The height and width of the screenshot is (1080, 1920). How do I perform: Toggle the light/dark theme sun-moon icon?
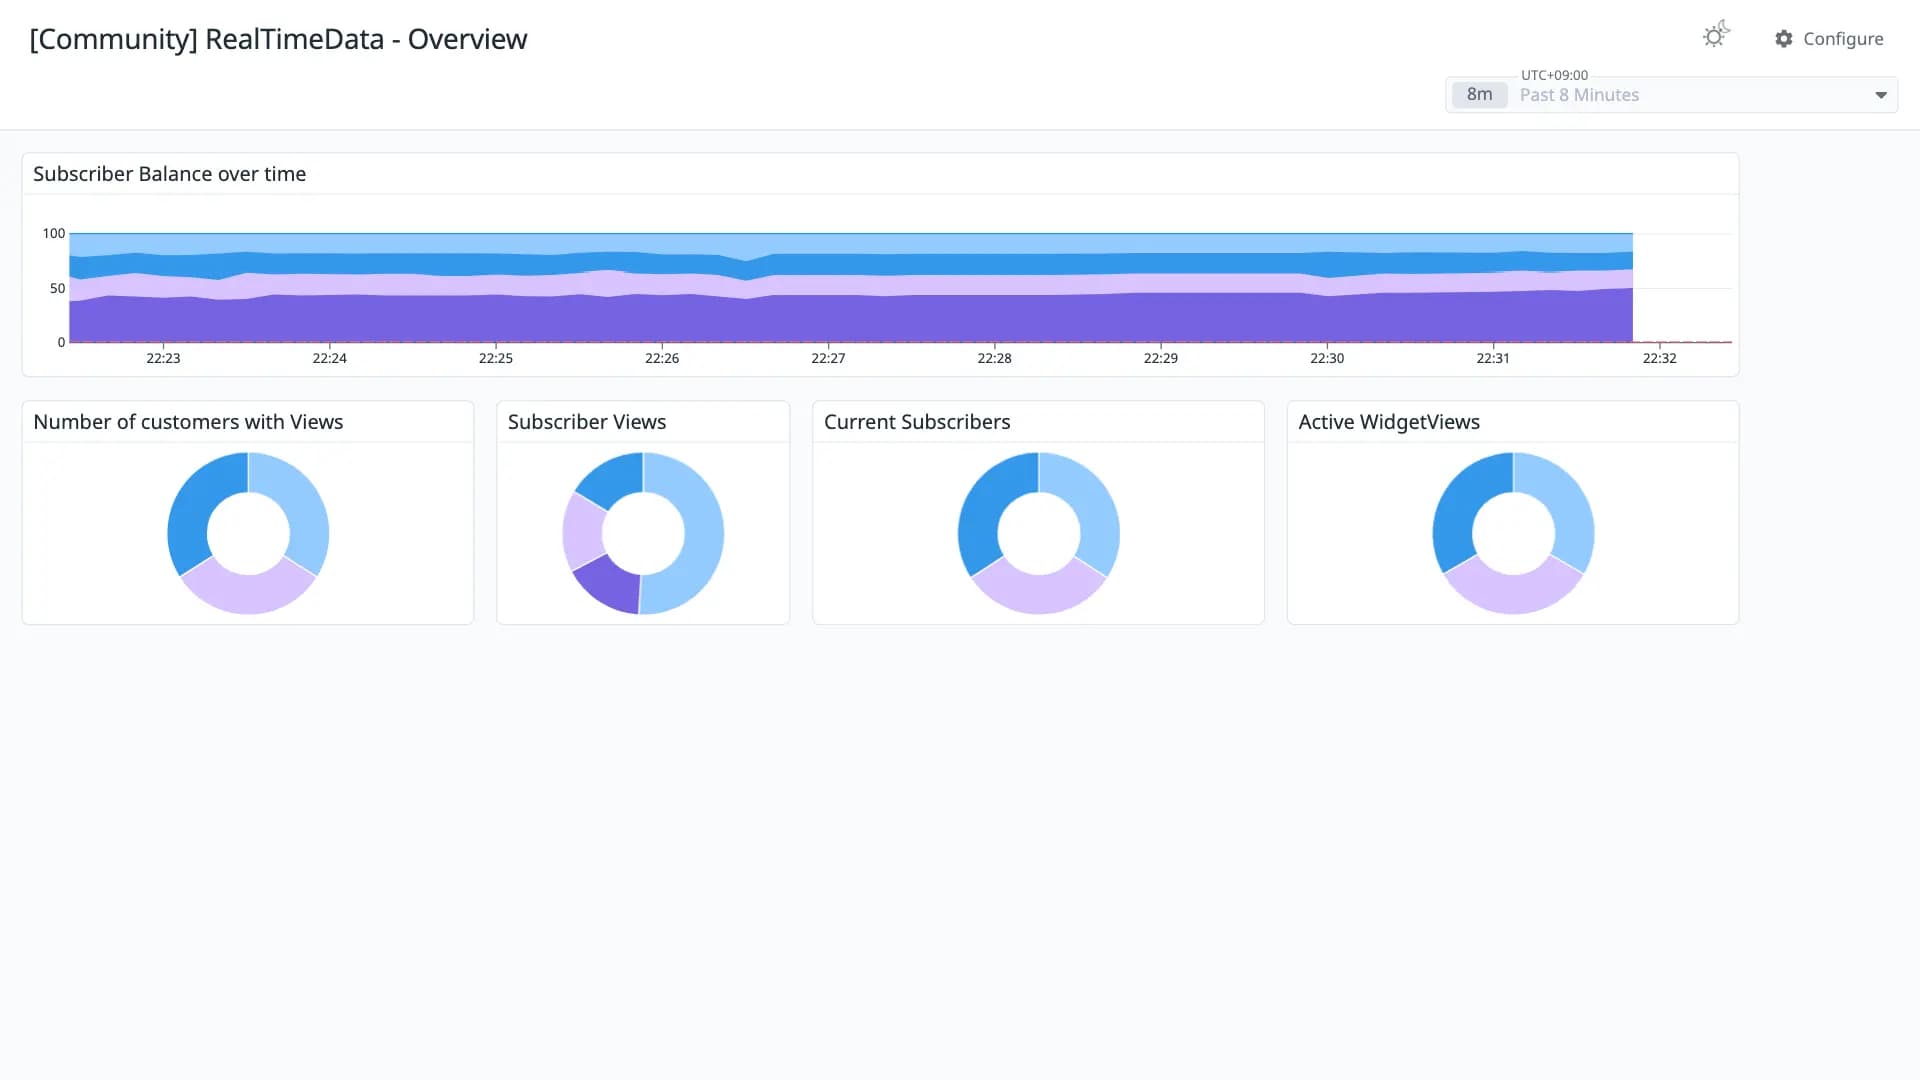point(1716,36)
